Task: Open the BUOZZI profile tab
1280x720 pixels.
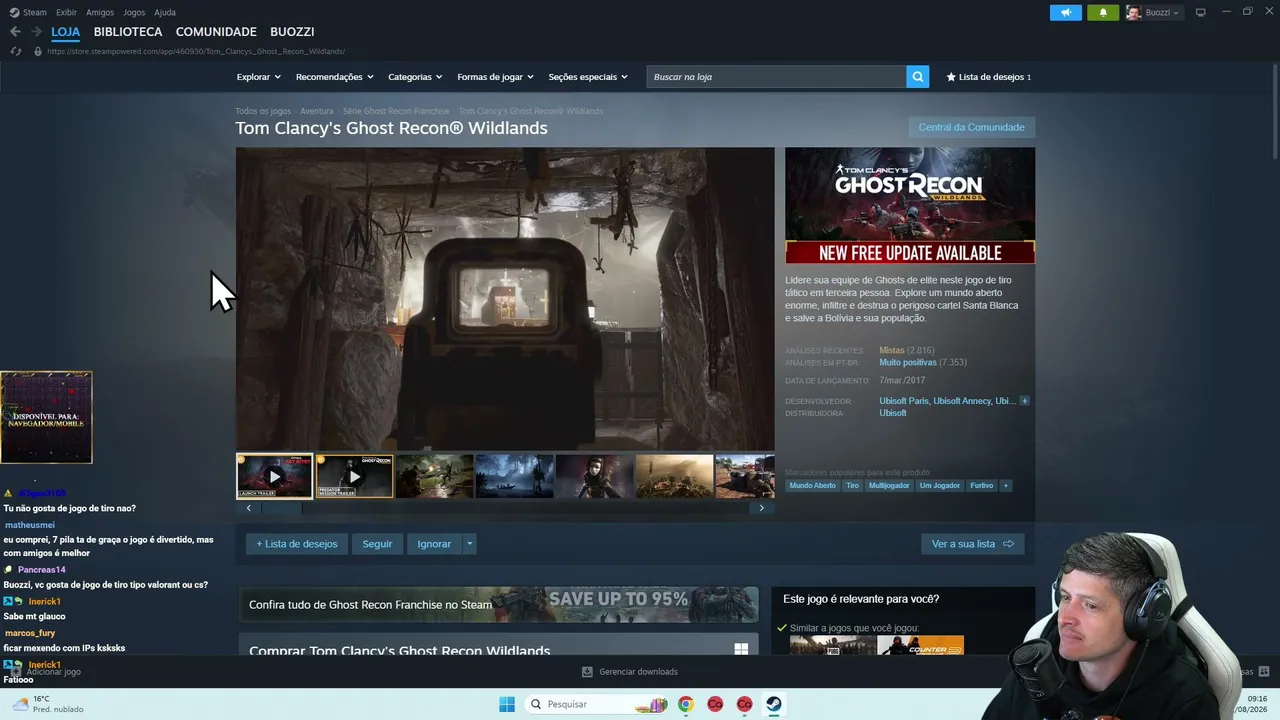Action: 292,32
